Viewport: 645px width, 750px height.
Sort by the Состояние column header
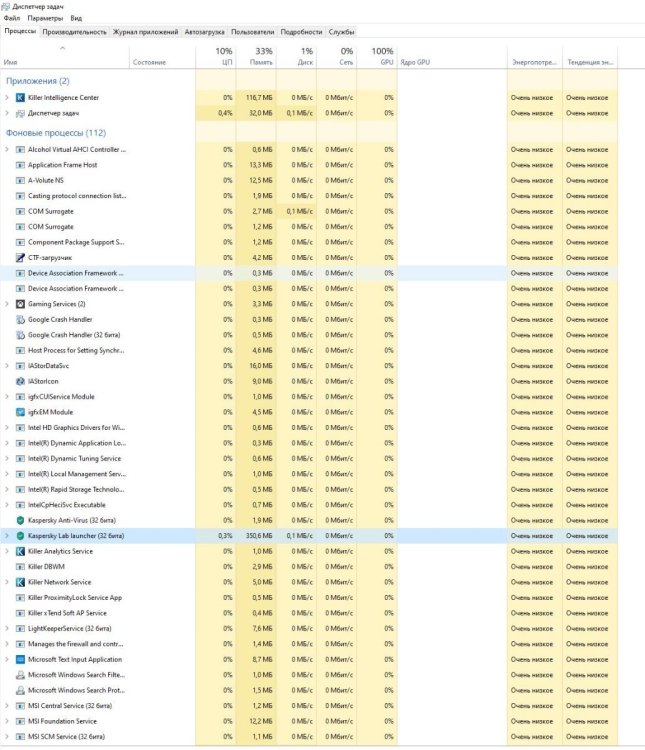162,57
